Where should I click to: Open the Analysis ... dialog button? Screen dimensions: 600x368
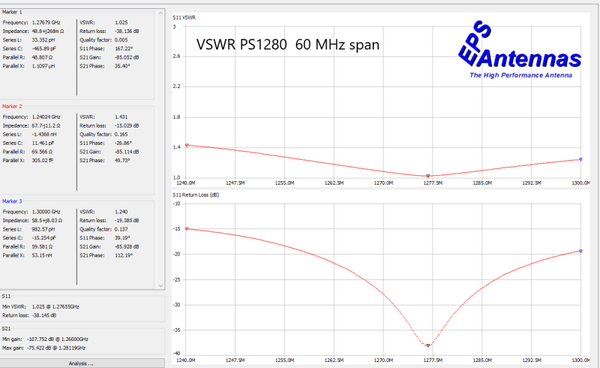[82, 363]
